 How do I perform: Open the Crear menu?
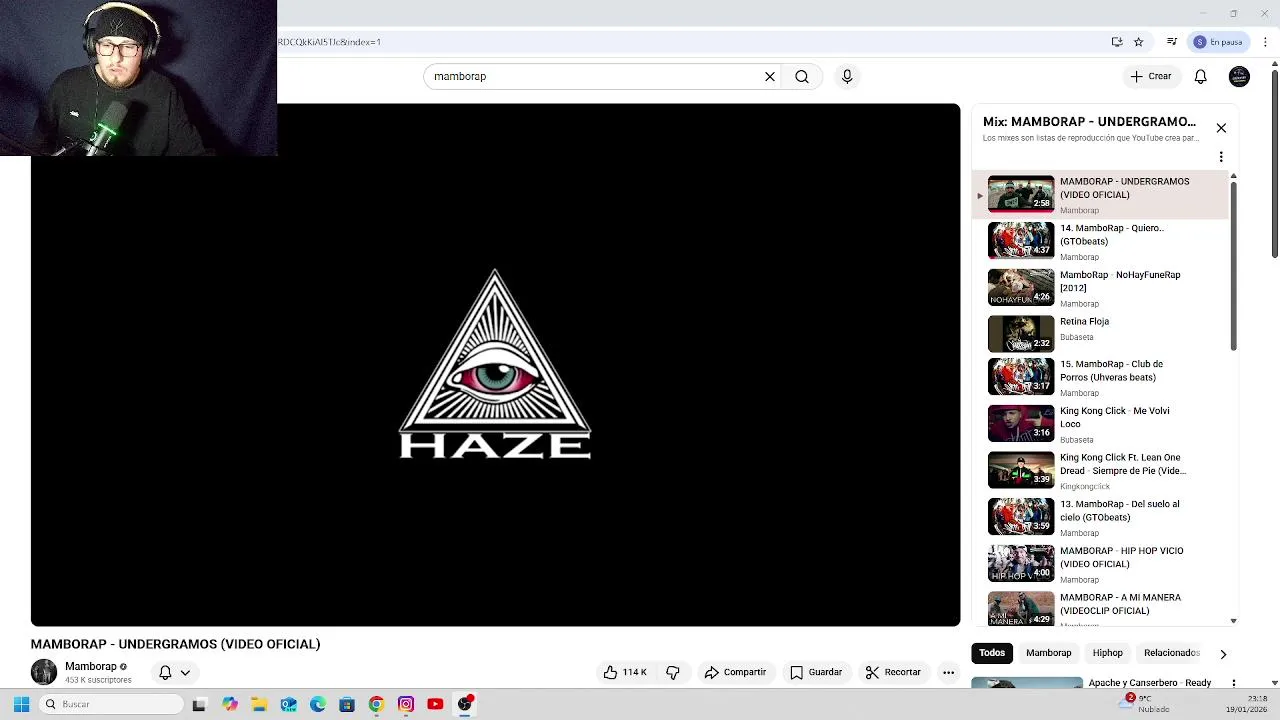coord(1150,76)
